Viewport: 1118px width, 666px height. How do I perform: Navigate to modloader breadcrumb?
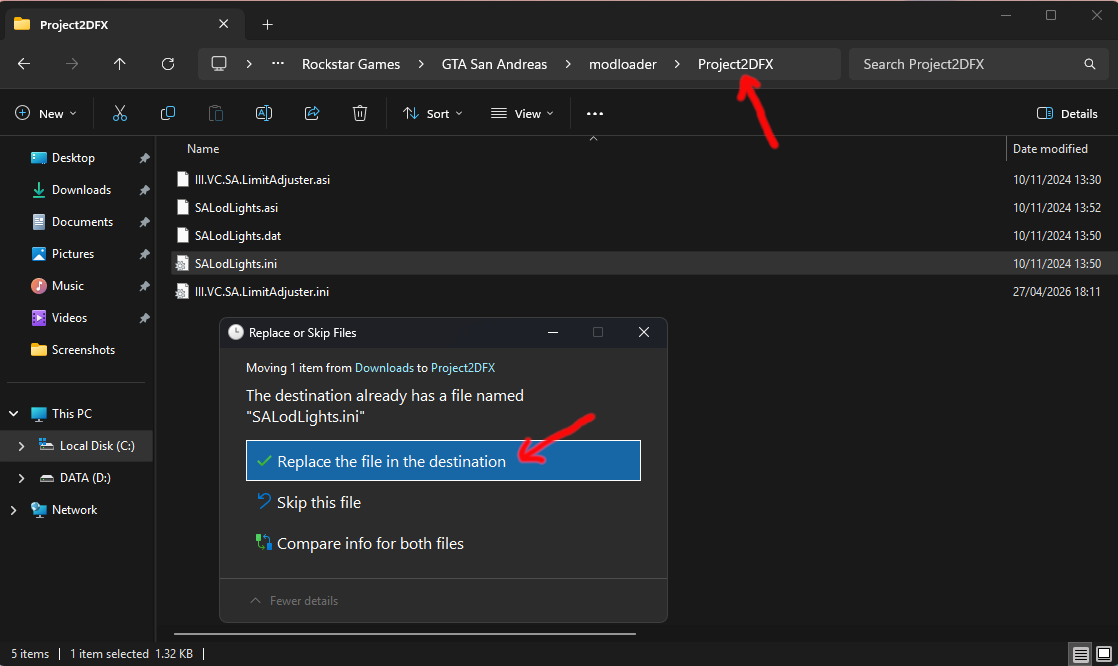coord(622,64)
